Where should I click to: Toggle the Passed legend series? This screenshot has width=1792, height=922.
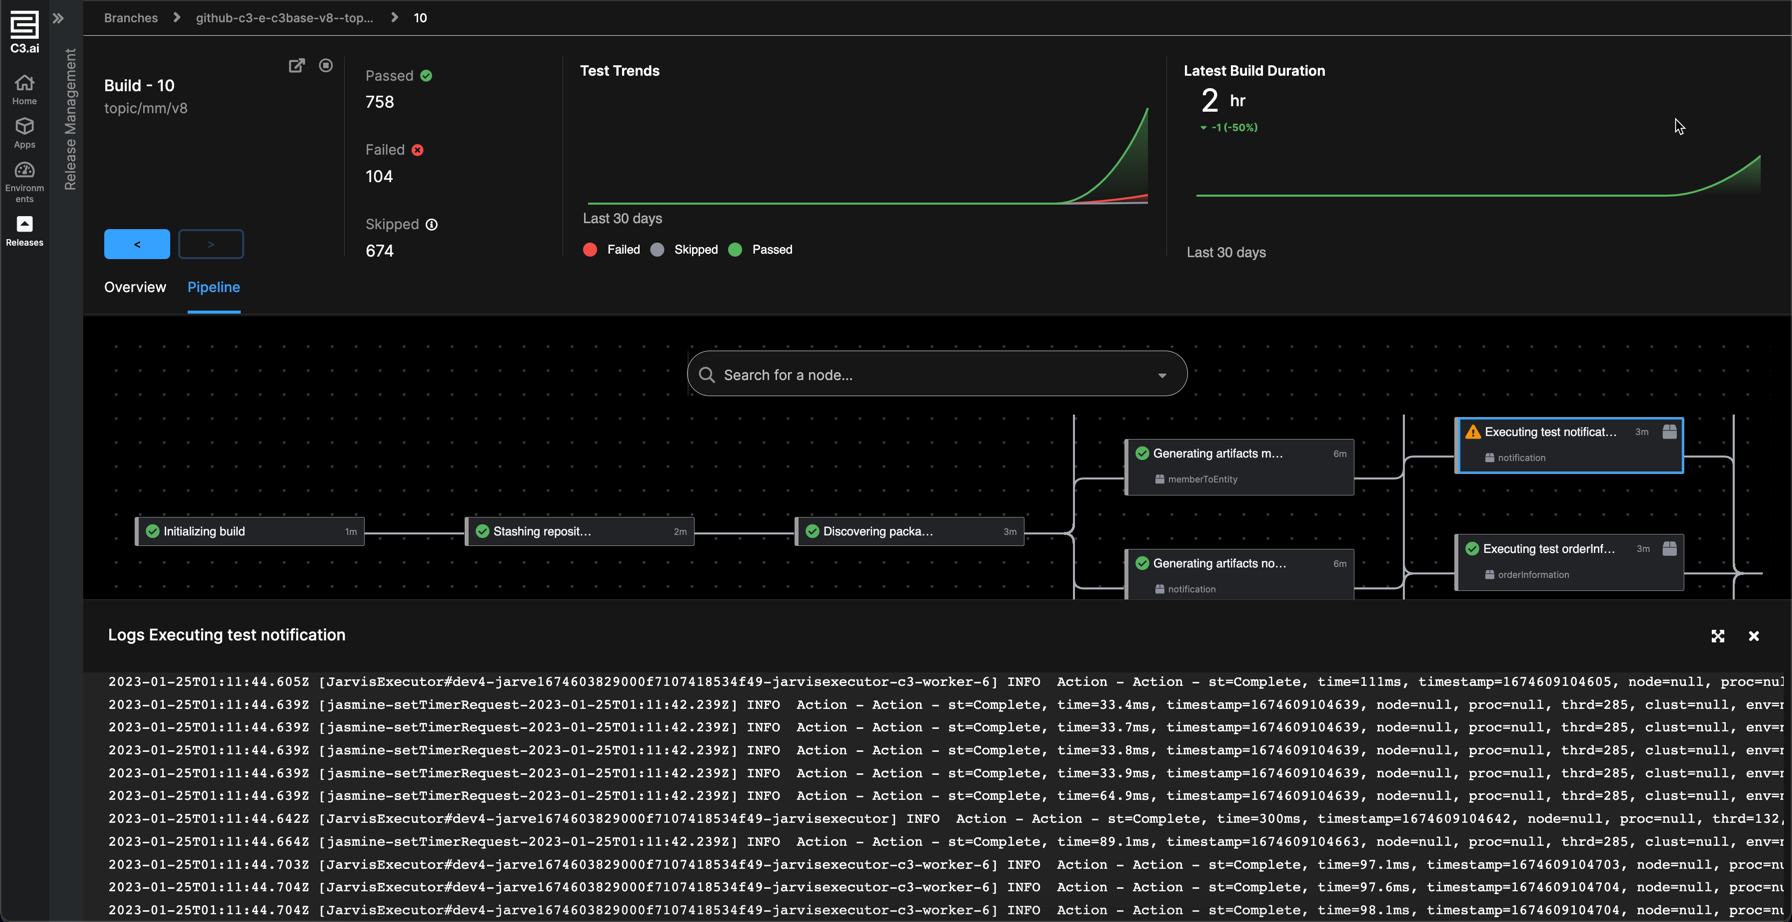(x=760, y=250)
